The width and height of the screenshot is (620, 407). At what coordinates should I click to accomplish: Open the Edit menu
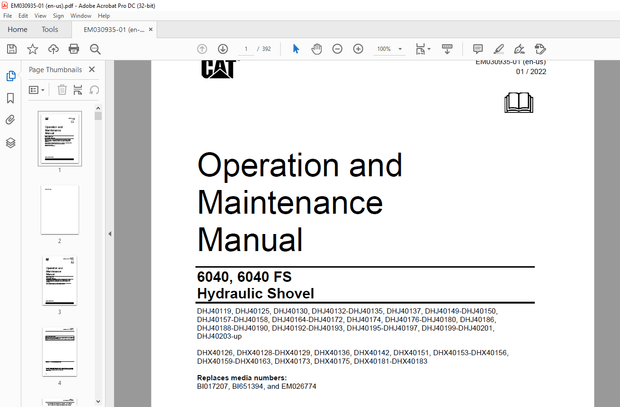click(x=23, y=16)
